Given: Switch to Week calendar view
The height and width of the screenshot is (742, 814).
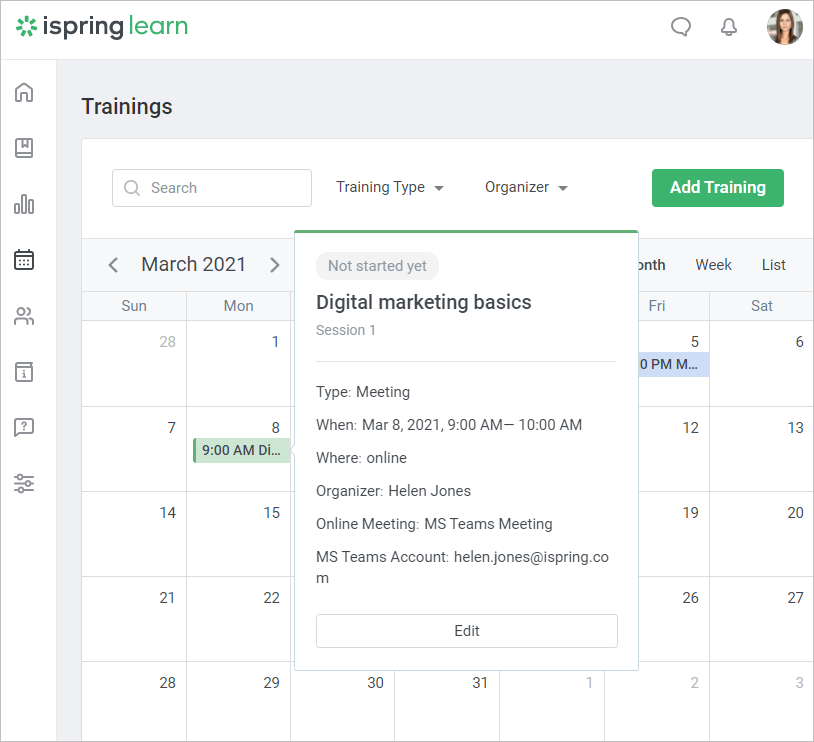Looking at the screenshot, I should 713,265.
